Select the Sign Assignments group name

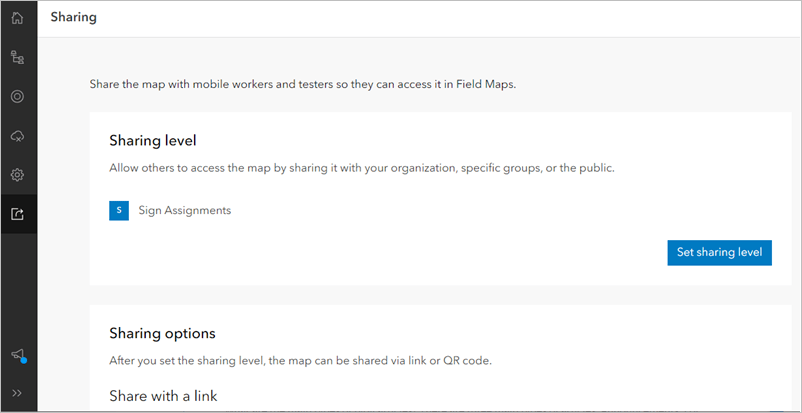185,210
